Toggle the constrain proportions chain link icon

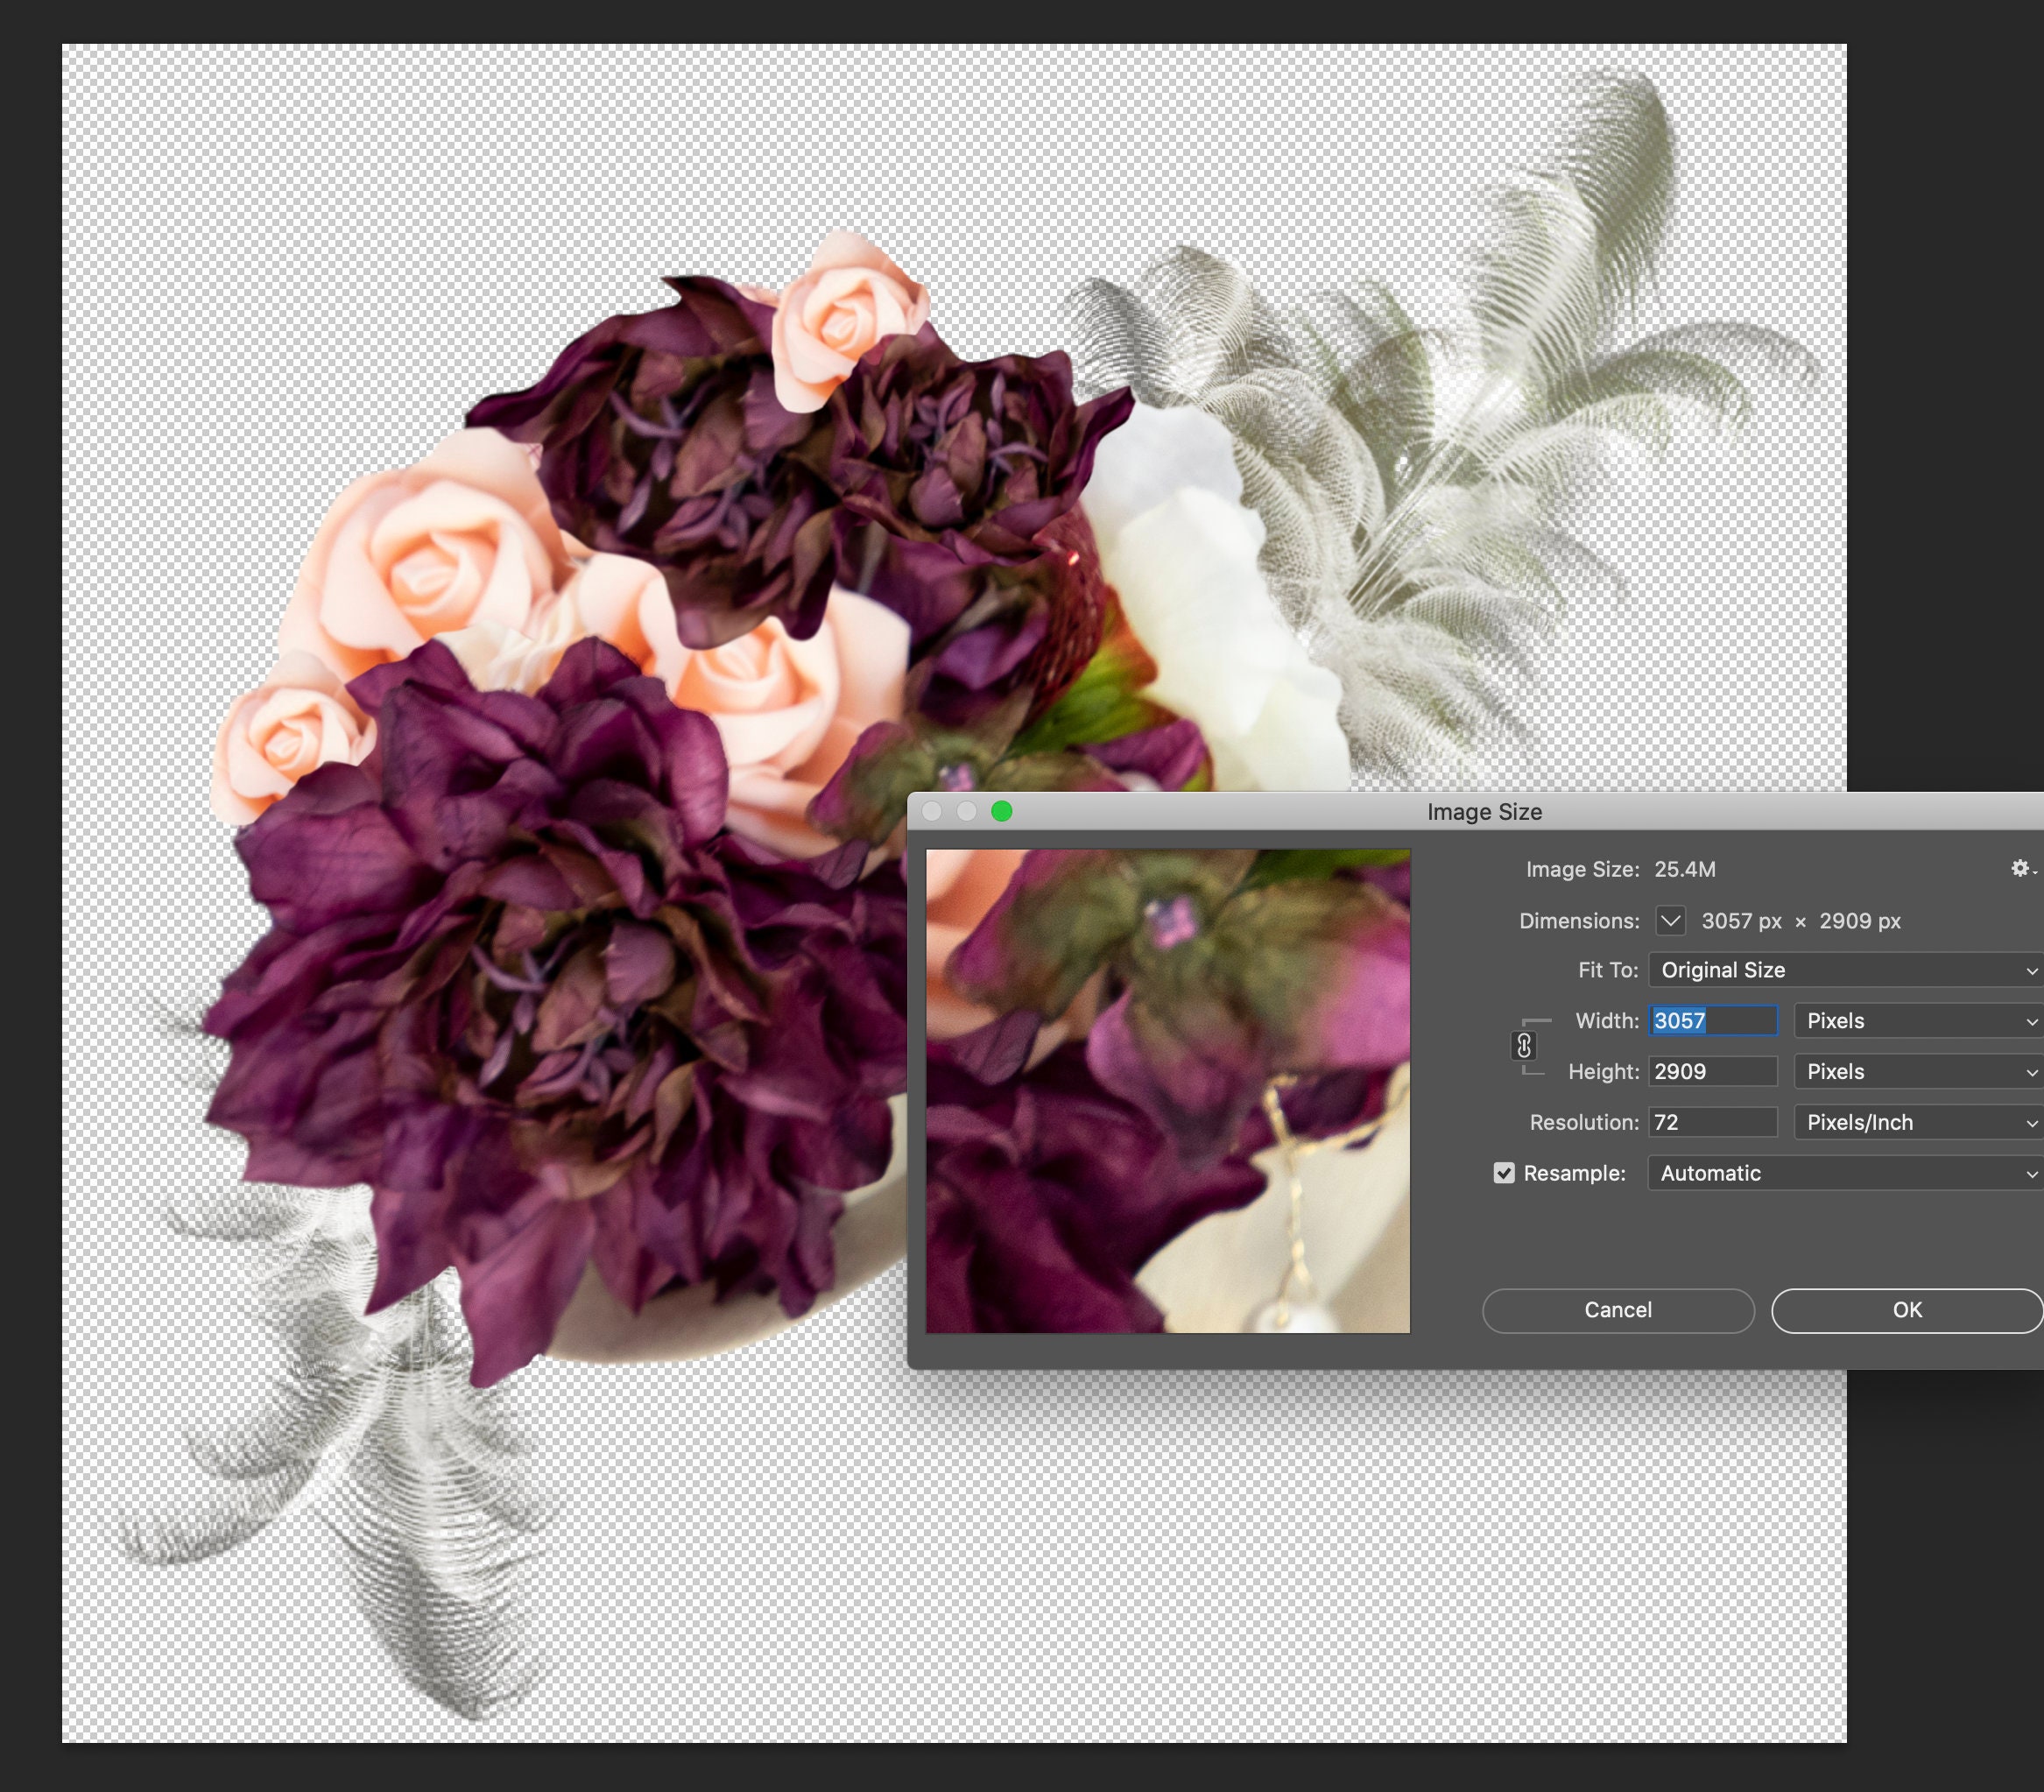coord(1524,1046)
